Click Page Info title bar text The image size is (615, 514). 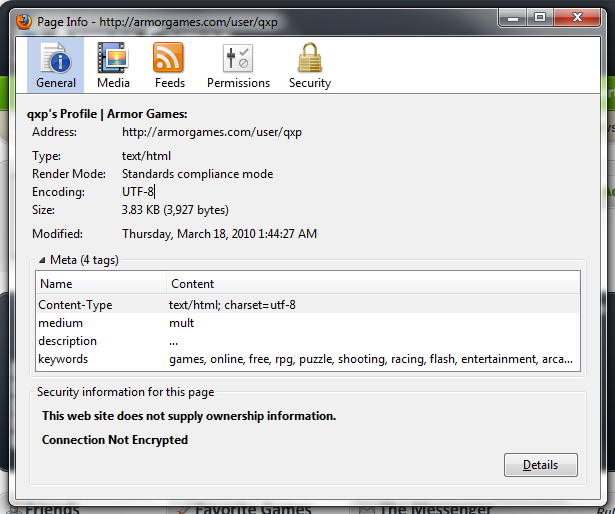157,22
